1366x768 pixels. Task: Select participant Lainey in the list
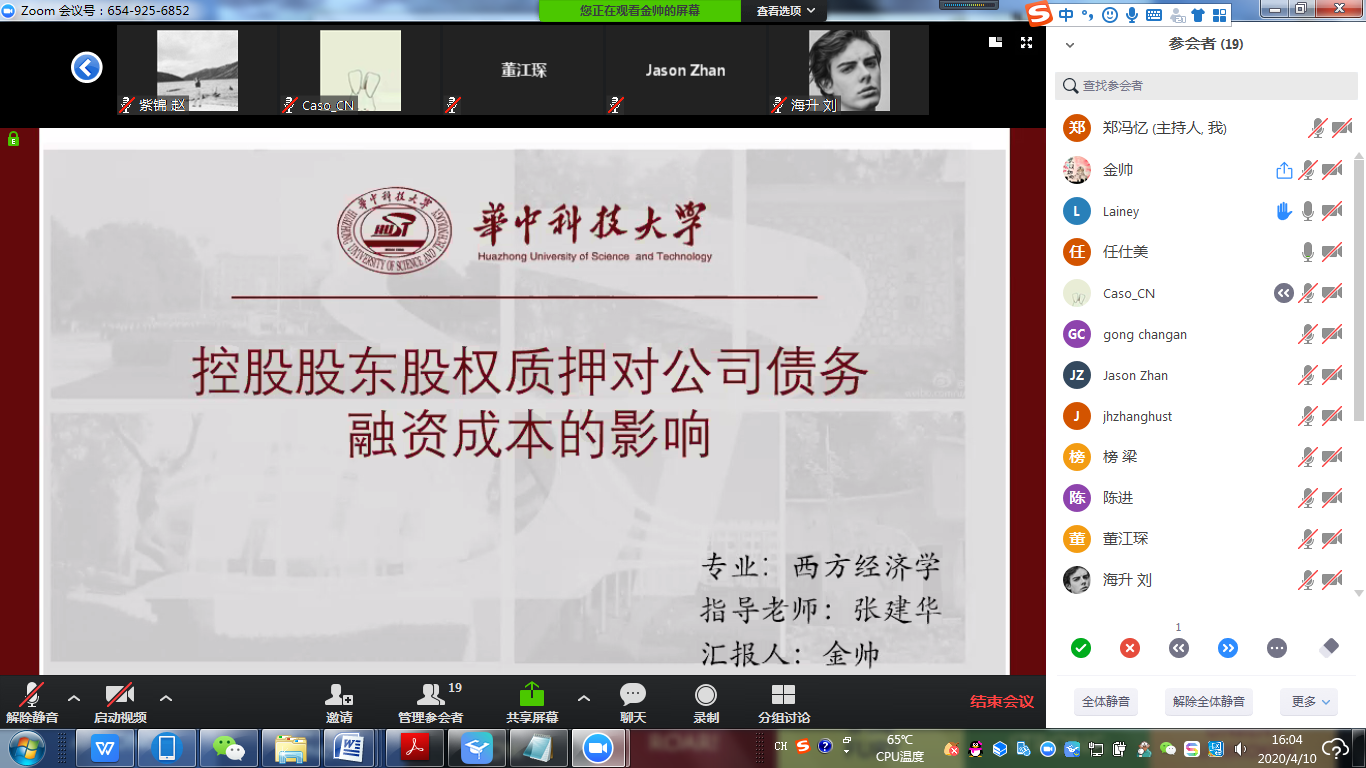(1121, 211)
